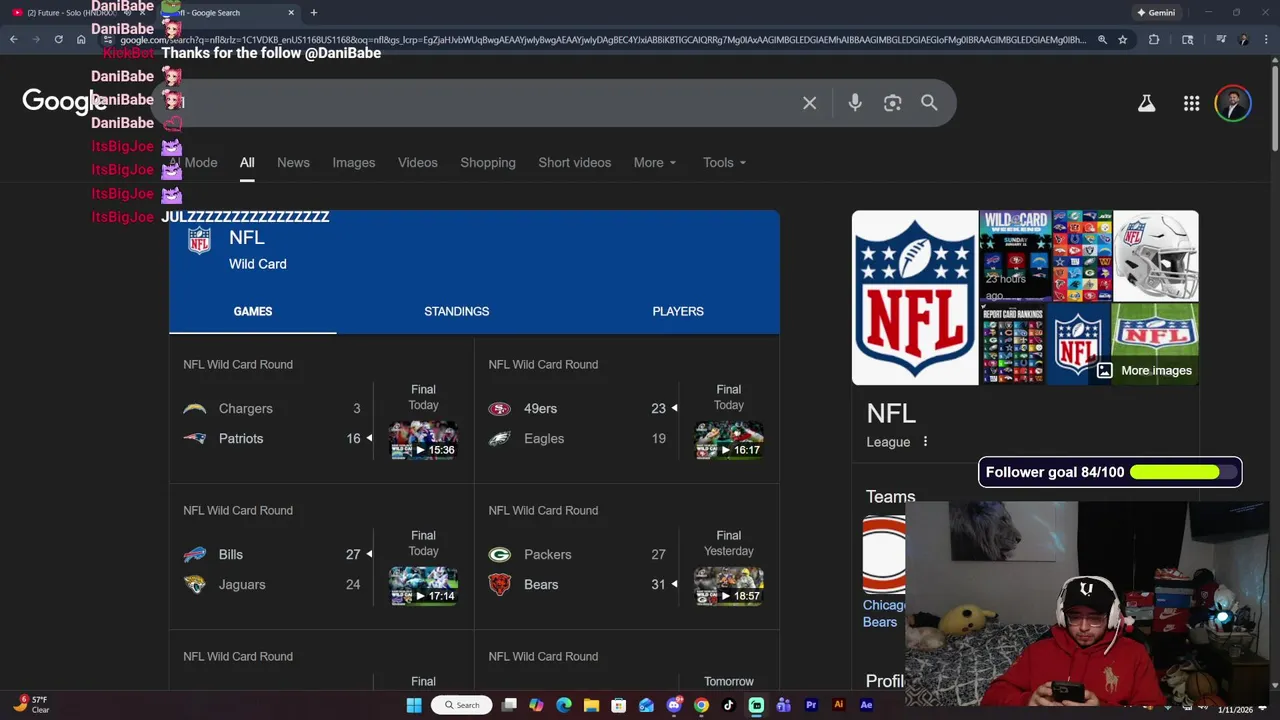Click the Jaguars team name
Screen dimensions: 1280x720
(242, 585)
